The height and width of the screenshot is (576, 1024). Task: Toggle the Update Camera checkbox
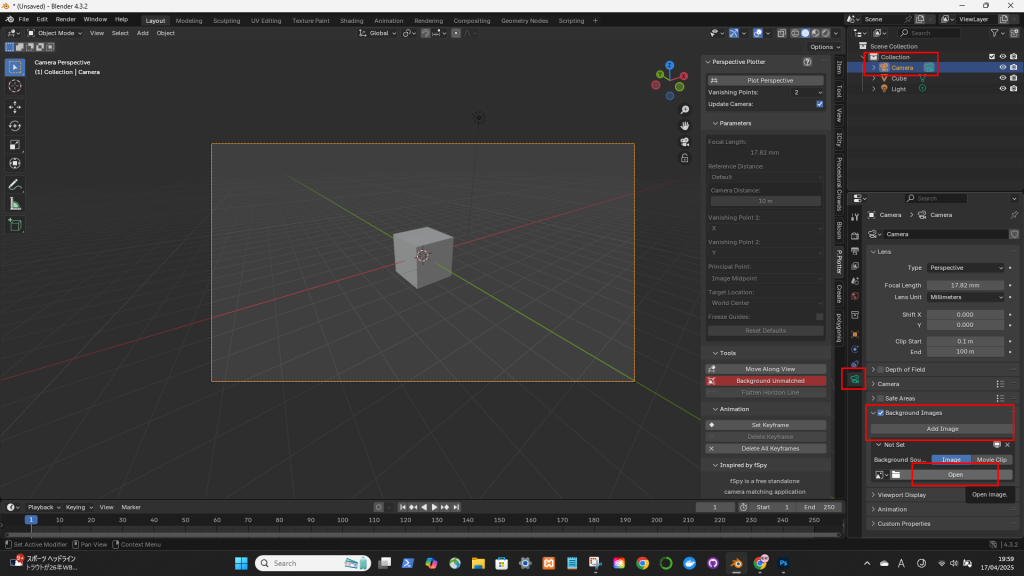[820, 104]
